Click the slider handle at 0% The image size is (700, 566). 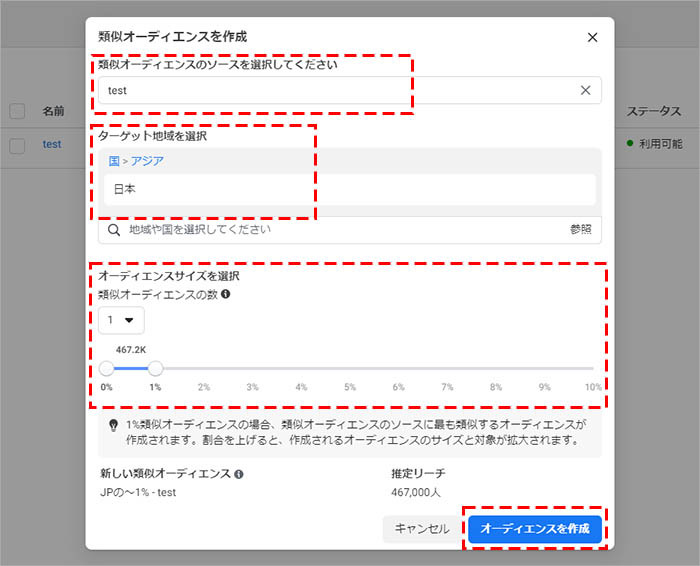[106, 368]
